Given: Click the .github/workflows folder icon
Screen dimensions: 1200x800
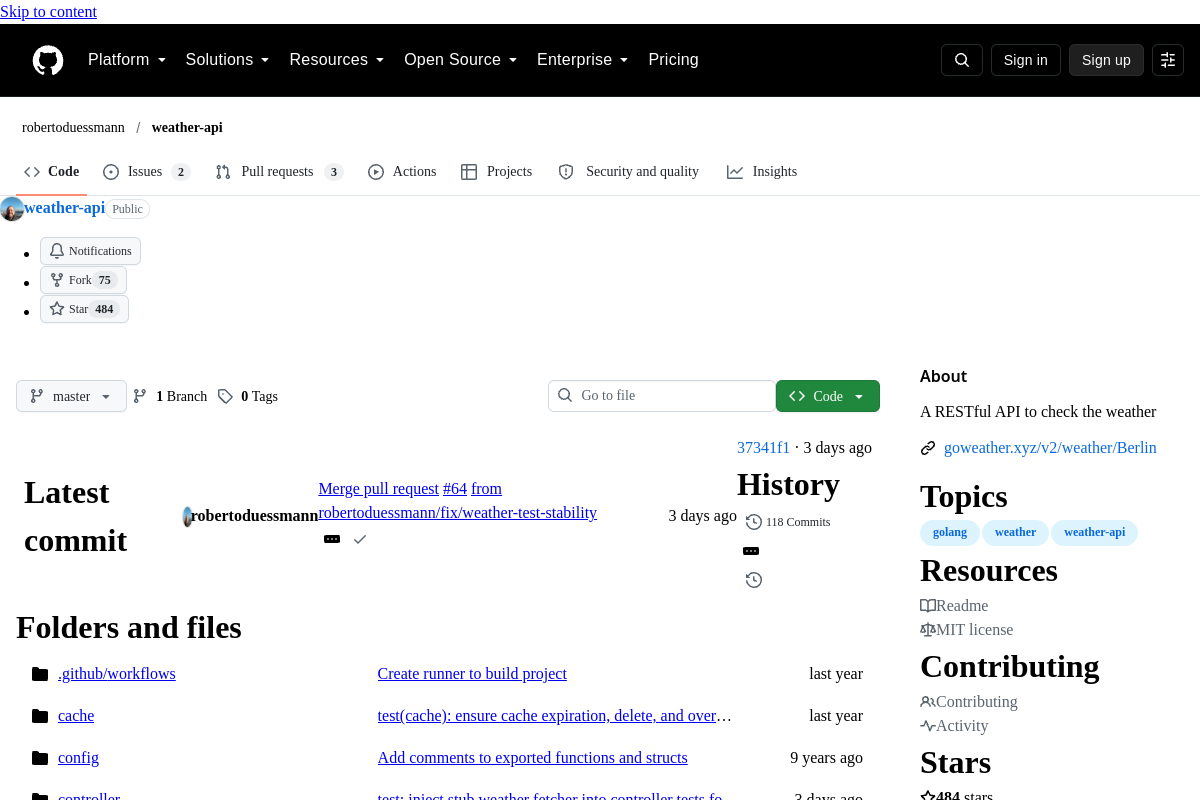Looking at the screenshot, I should (40, 674).
